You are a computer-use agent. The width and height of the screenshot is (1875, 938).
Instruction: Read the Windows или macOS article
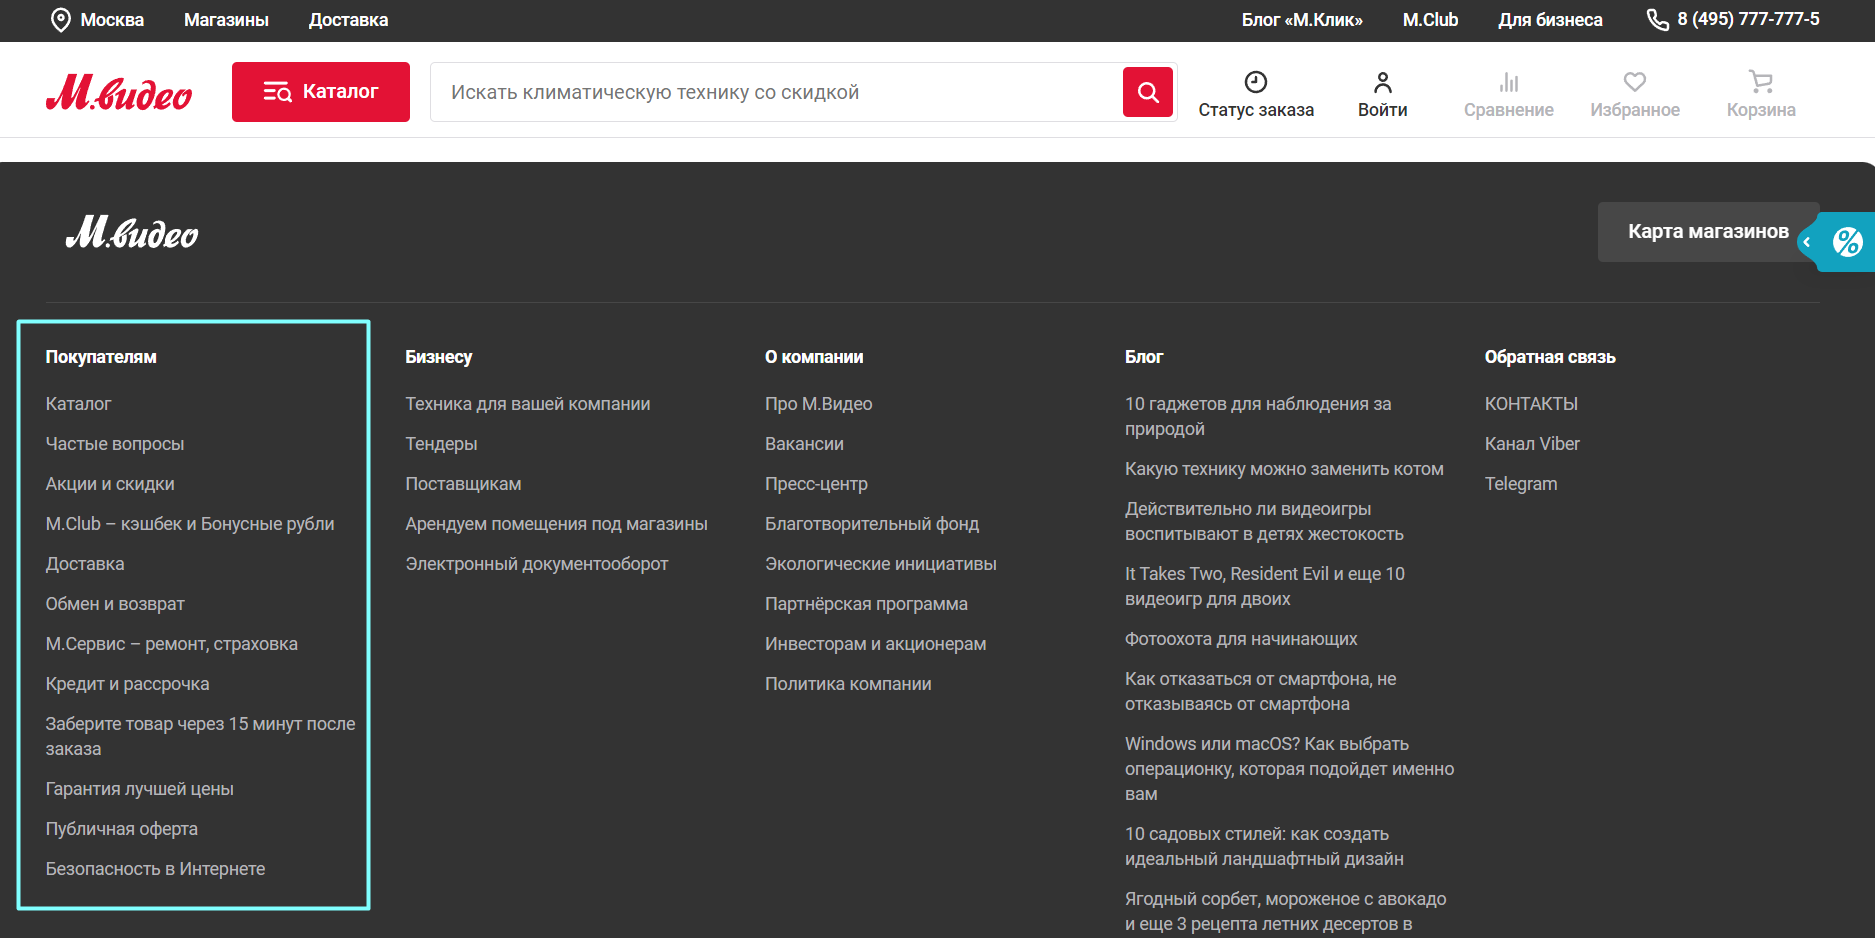coord(1290,769)
